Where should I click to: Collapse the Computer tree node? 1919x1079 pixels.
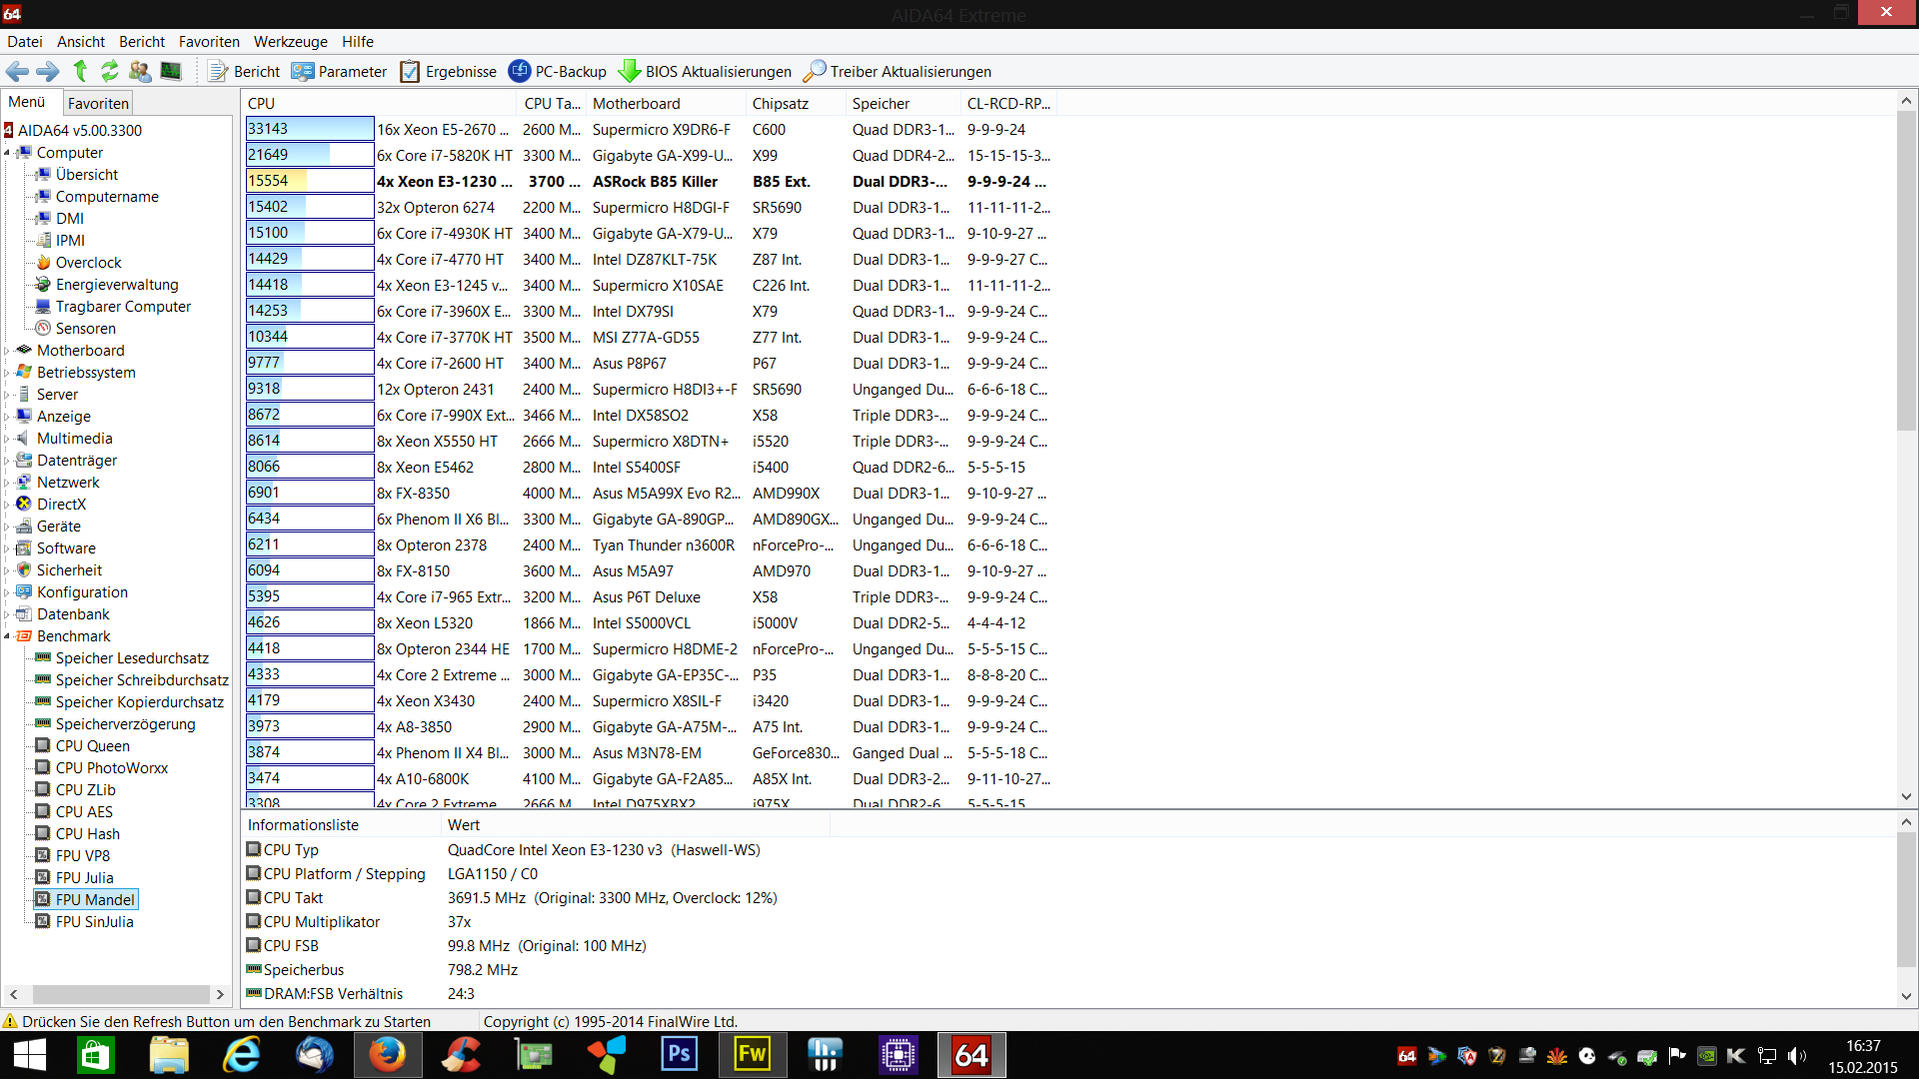click(x=7, y=153)
